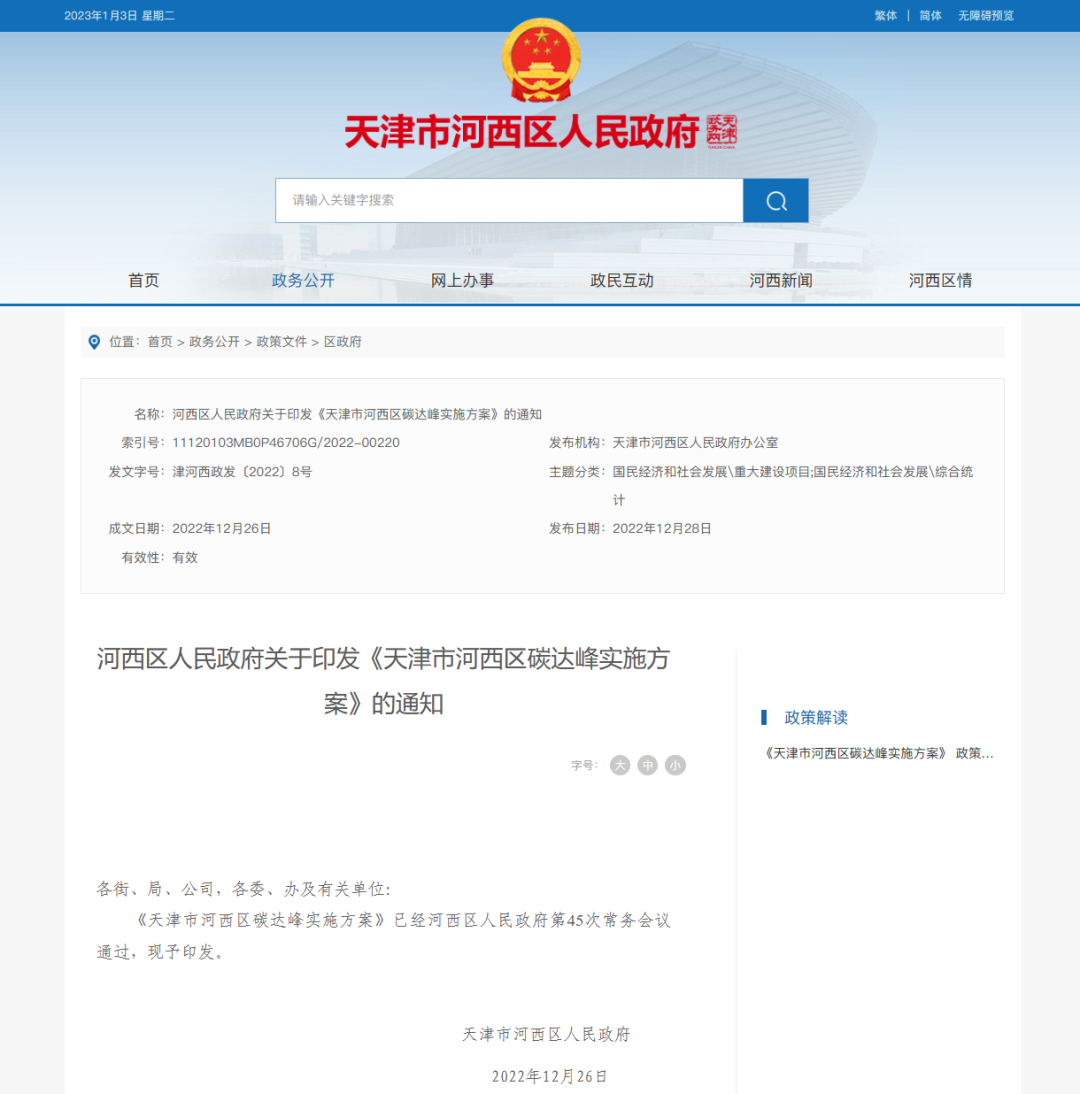
Task: Open the 河西区情 navigation item
Action: 940,280
